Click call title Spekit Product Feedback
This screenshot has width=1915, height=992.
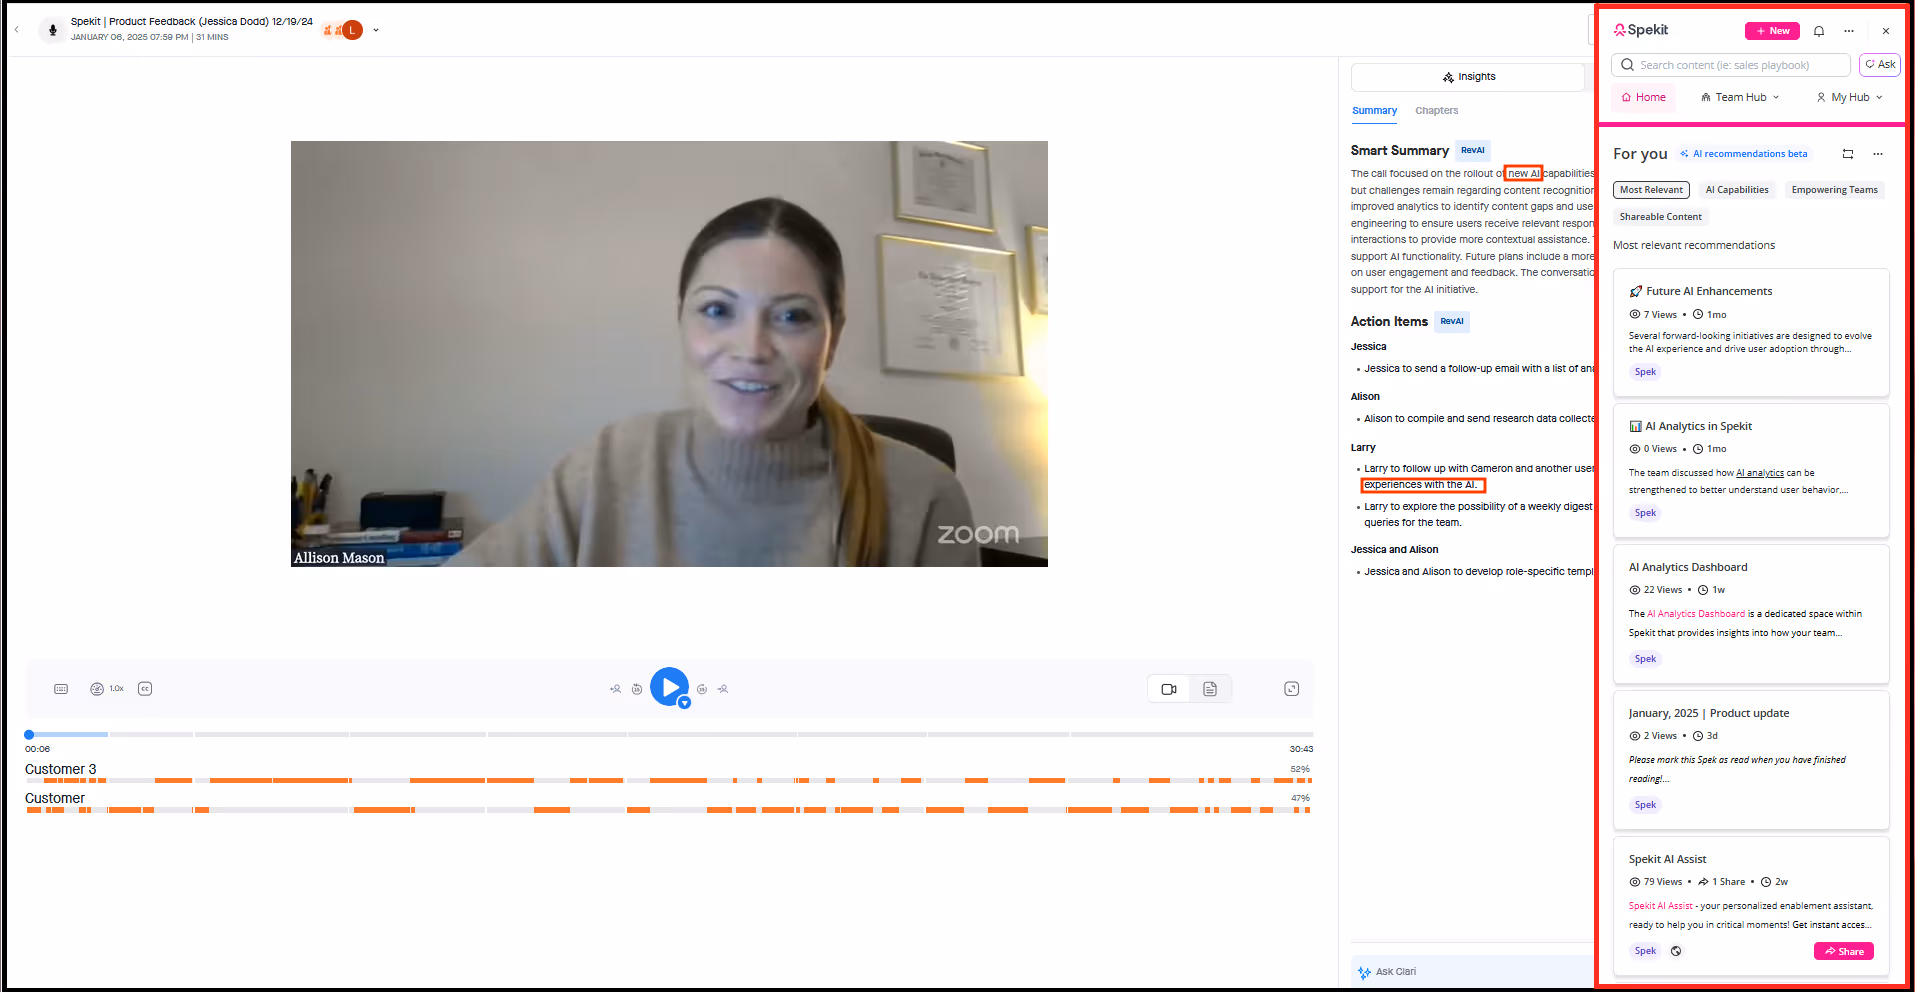[191, 22]
